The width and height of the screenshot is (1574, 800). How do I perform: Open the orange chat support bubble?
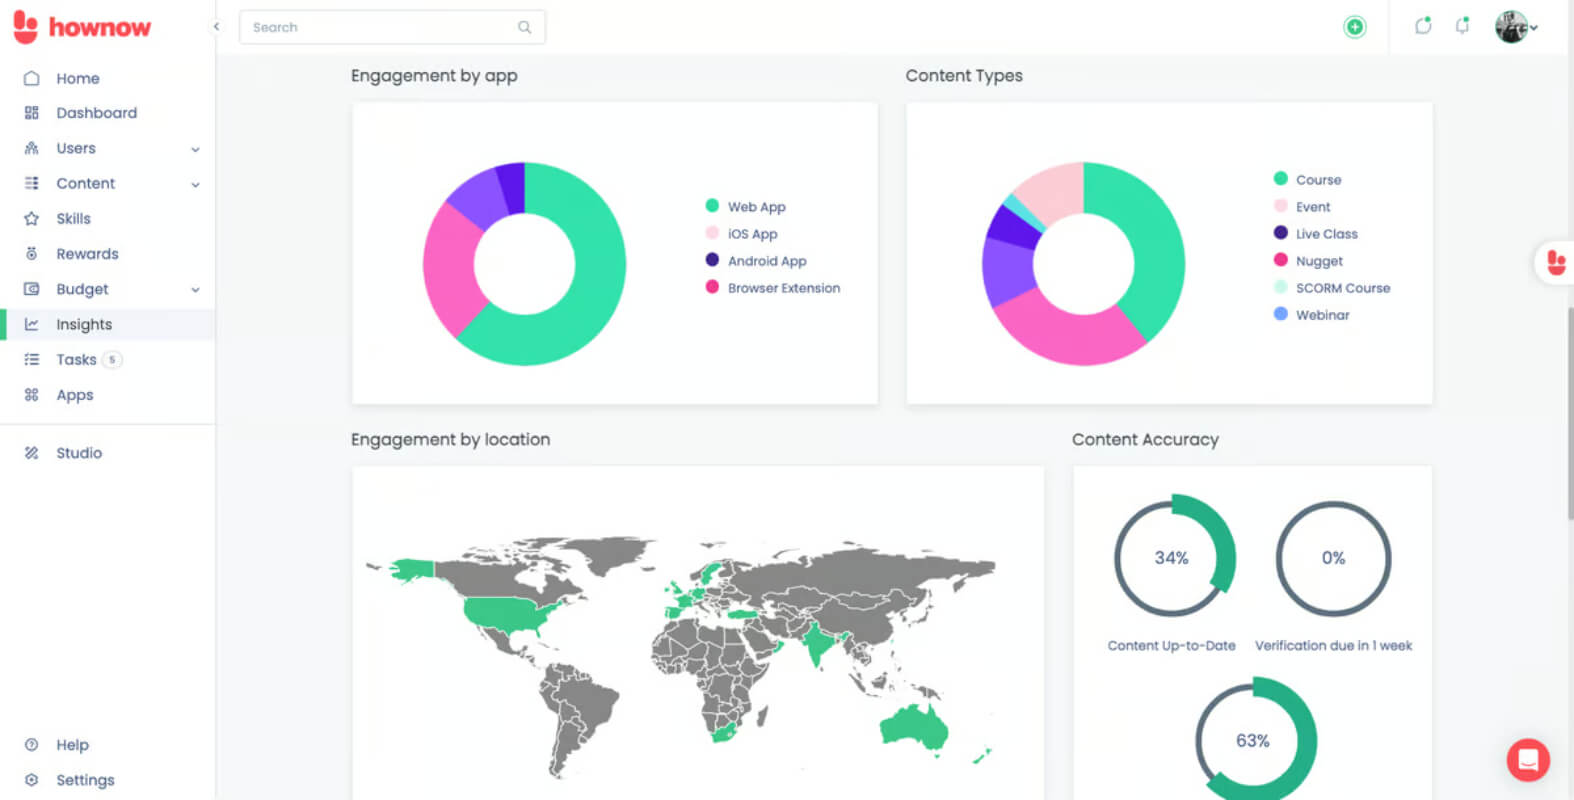point(1527,760)
